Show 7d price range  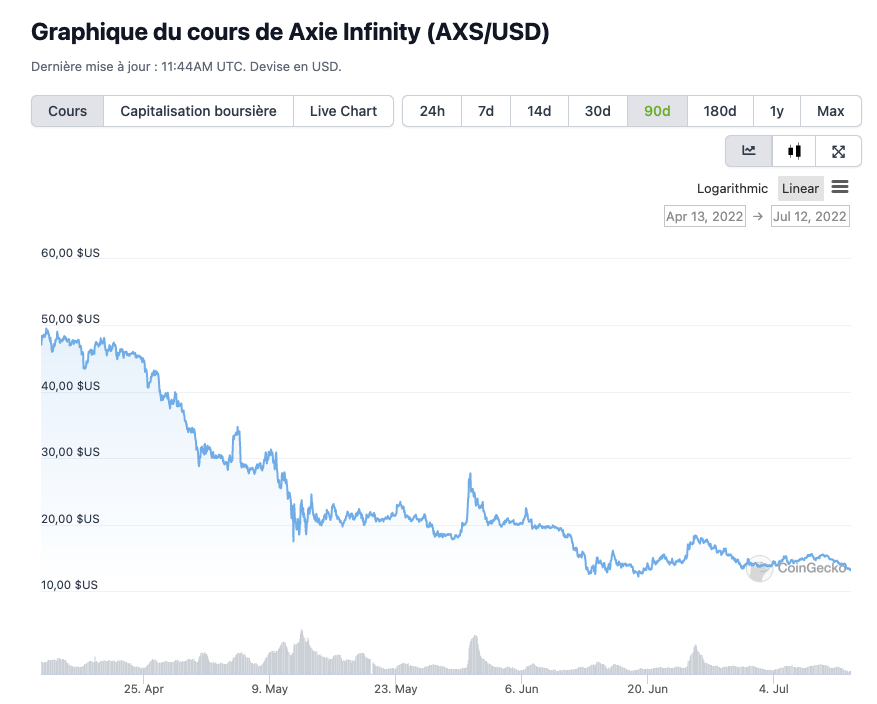(486, 111)
